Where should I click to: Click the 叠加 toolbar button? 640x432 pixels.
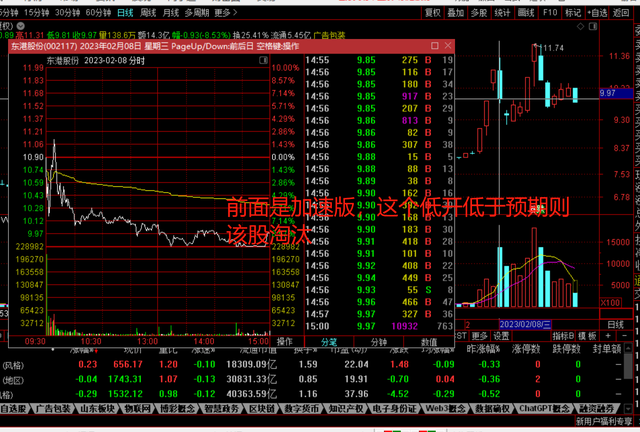tap(456, 13)
